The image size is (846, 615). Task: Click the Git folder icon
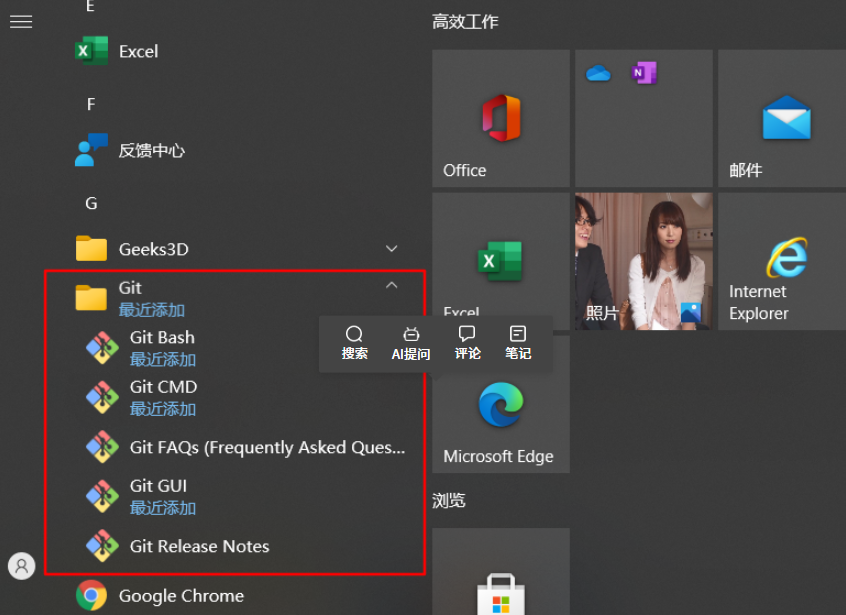pyautogui.click(x=91, y=298)
